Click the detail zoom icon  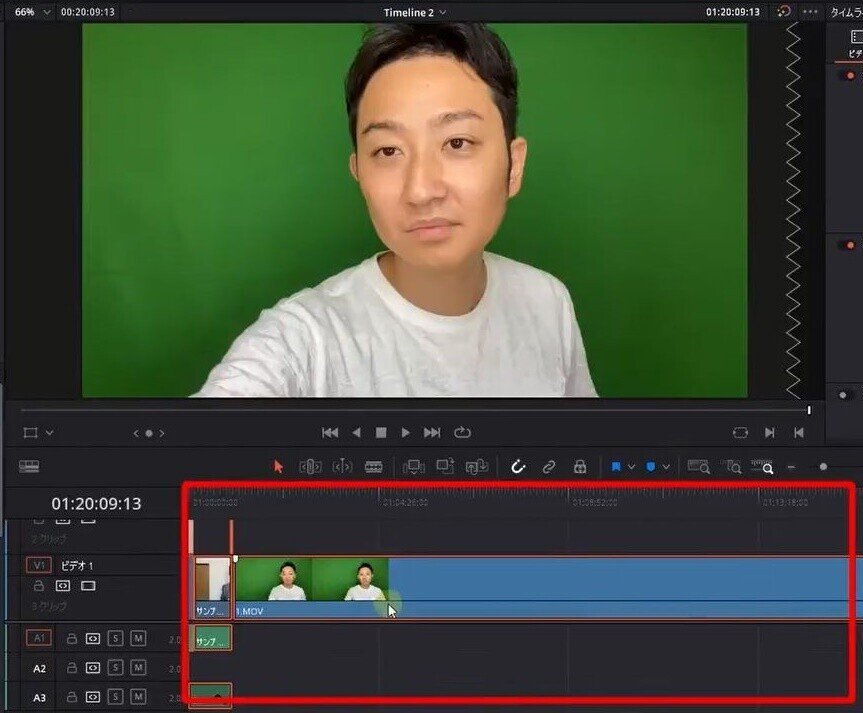click(733, 467)
